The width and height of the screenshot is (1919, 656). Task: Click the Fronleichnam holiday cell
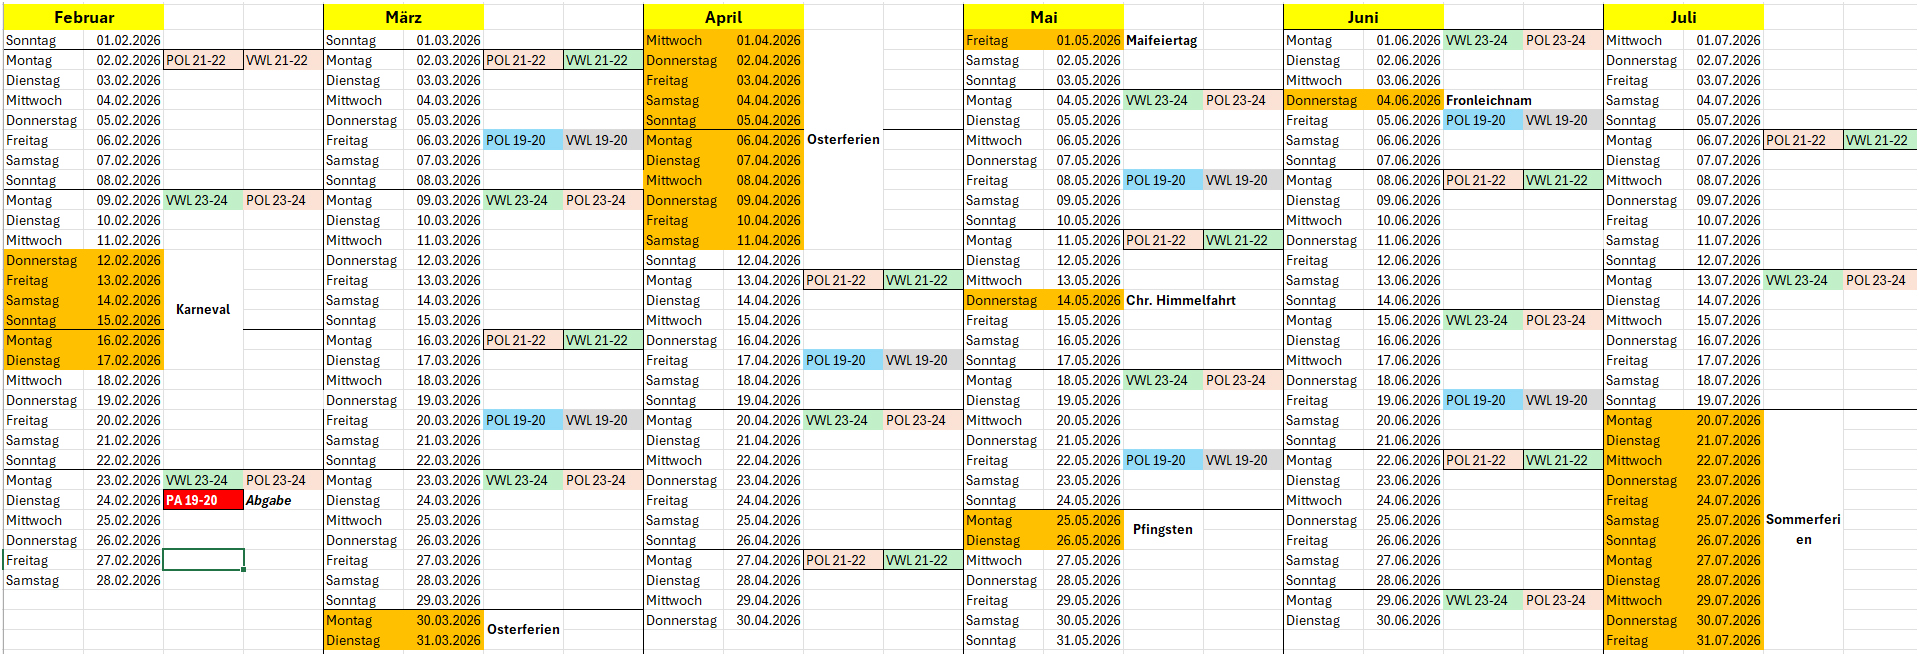[1488, 100]
